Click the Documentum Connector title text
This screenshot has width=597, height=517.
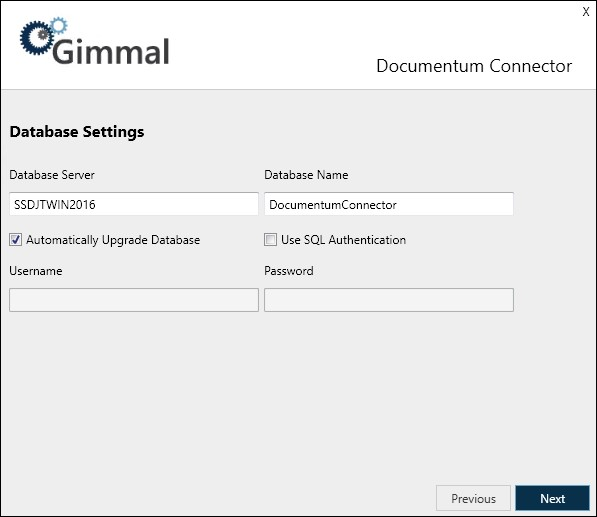tap(474, 66)
